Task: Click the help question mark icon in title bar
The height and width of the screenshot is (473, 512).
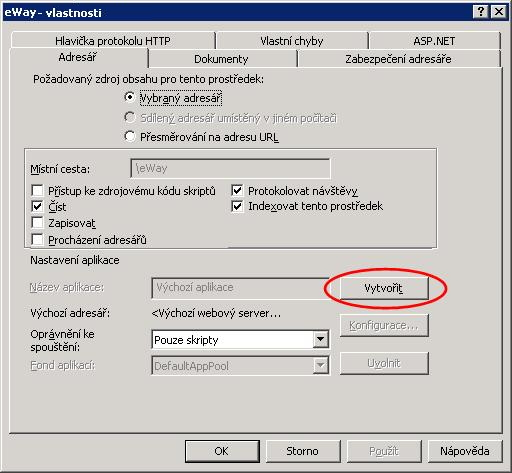Action: (x=480, y=12)
